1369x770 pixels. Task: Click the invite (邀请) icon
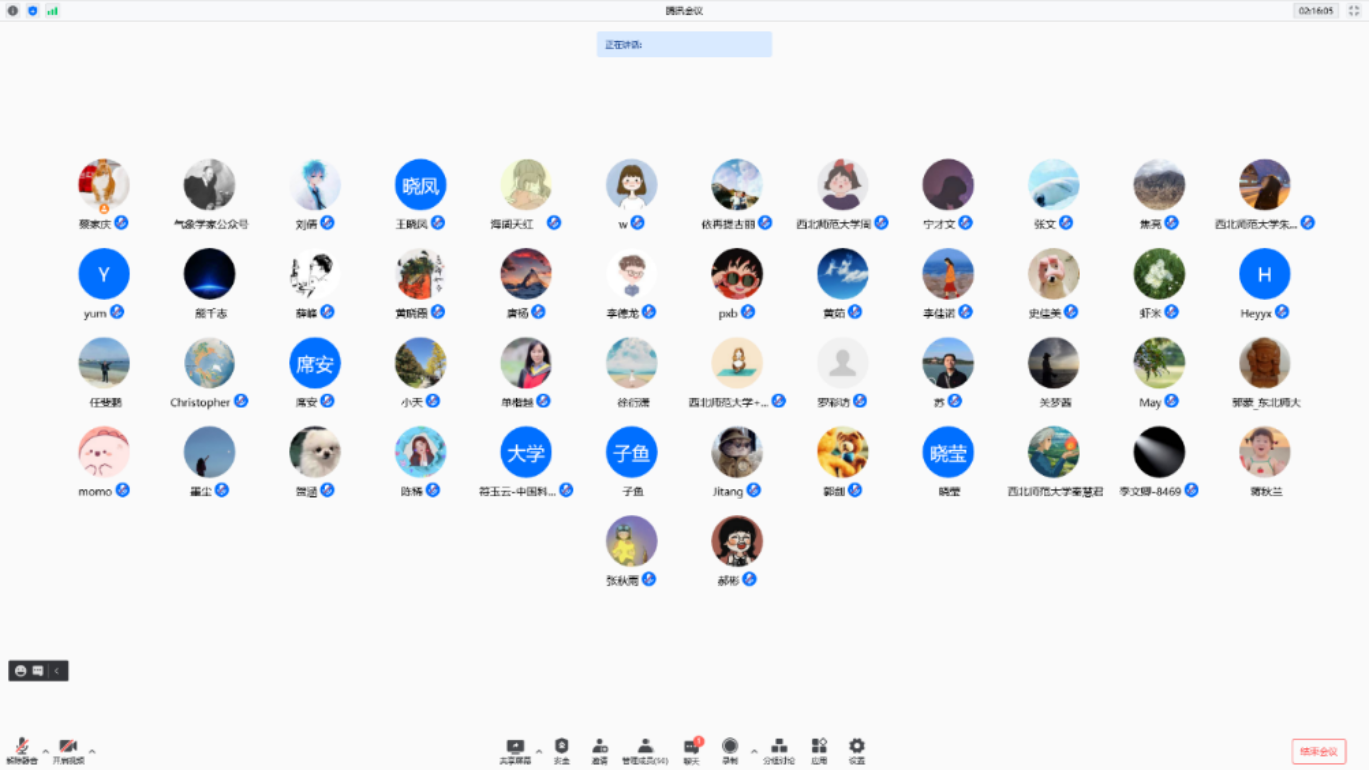599,750
